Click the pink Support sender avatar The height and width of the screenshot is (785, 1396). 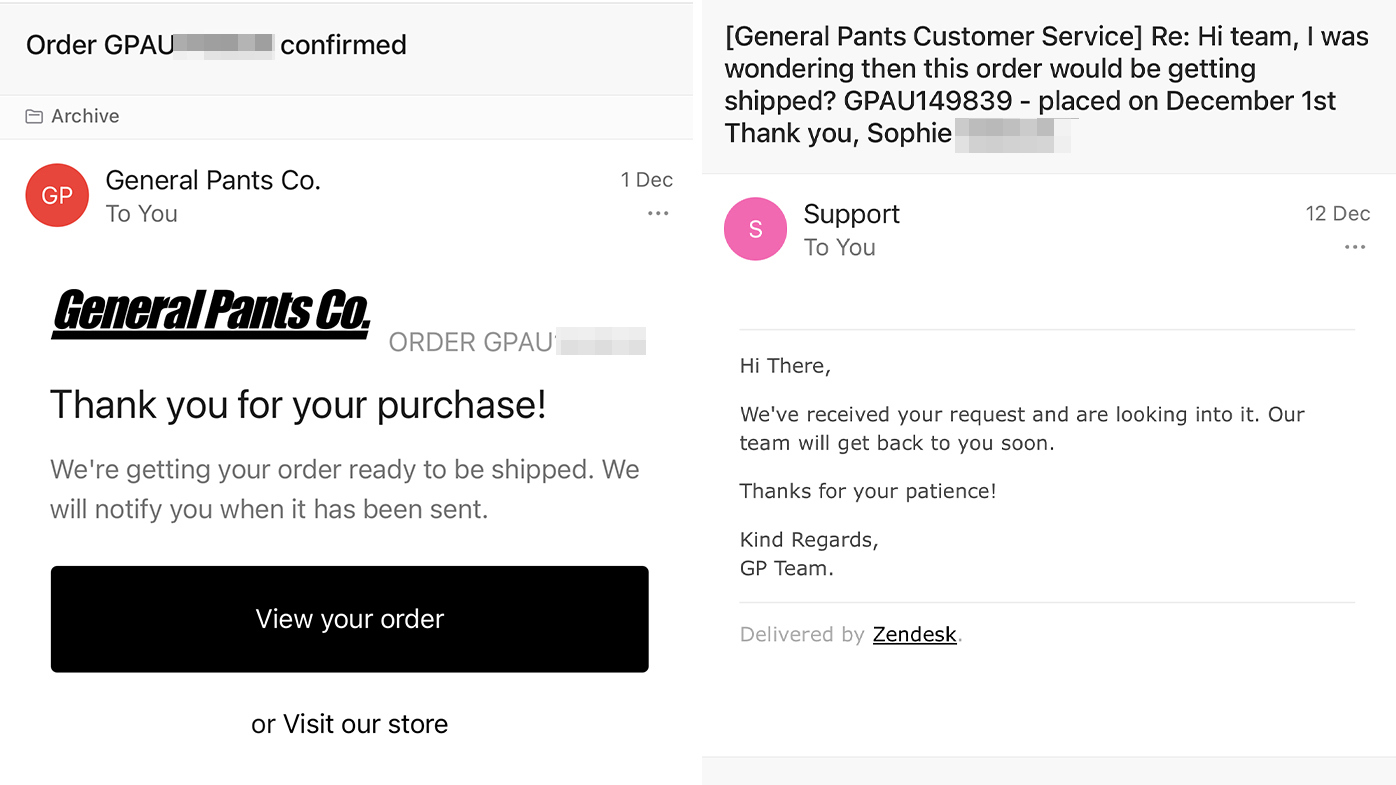(x=755, y=229)
